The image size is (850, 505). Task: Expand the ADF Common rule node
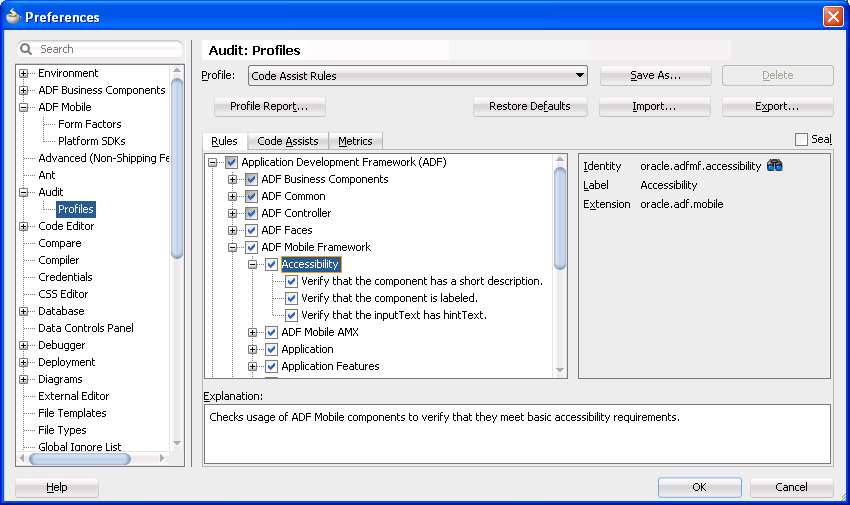click(233, 196)
